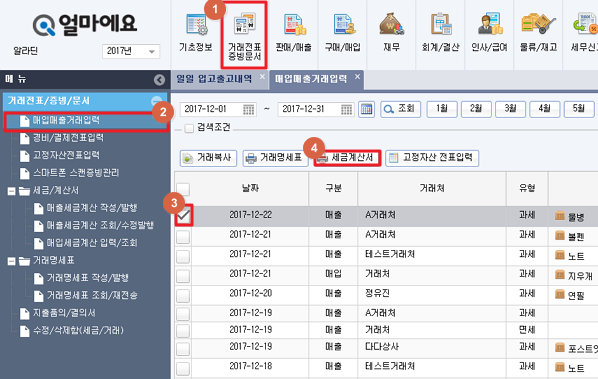The height and width of the screenshot is (379, 598).
Task: Collapse the 거래명세표 tree folder
Action: (11, 261)
